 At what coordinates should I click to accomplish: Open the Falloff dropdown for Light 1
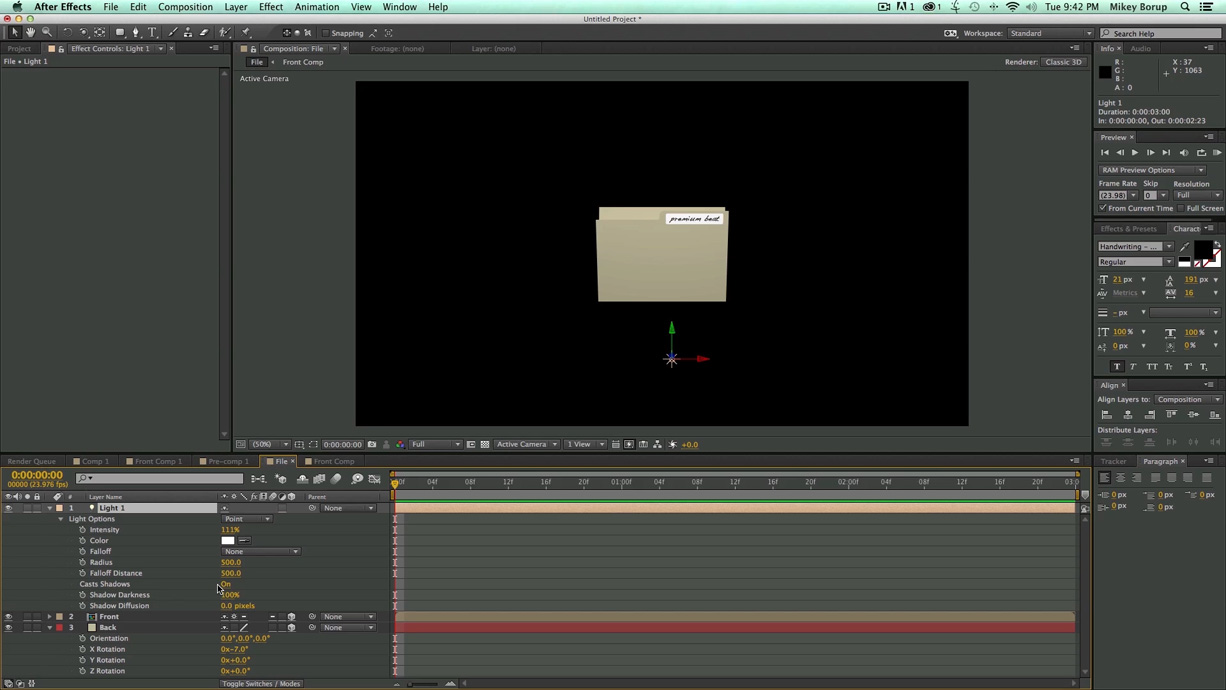[x=261, y=551]
